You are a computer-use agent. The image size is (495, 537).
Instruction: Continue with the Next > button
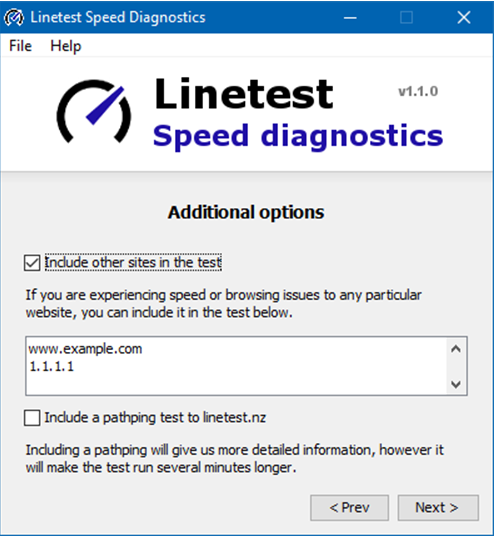pos(438,508)
